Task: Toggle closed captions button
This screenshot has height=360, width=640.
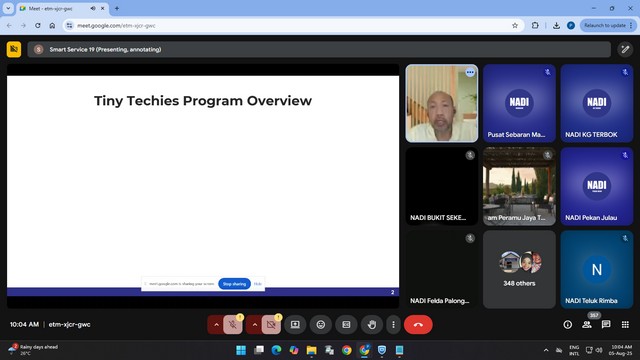Action: click(x=346, y=325)
